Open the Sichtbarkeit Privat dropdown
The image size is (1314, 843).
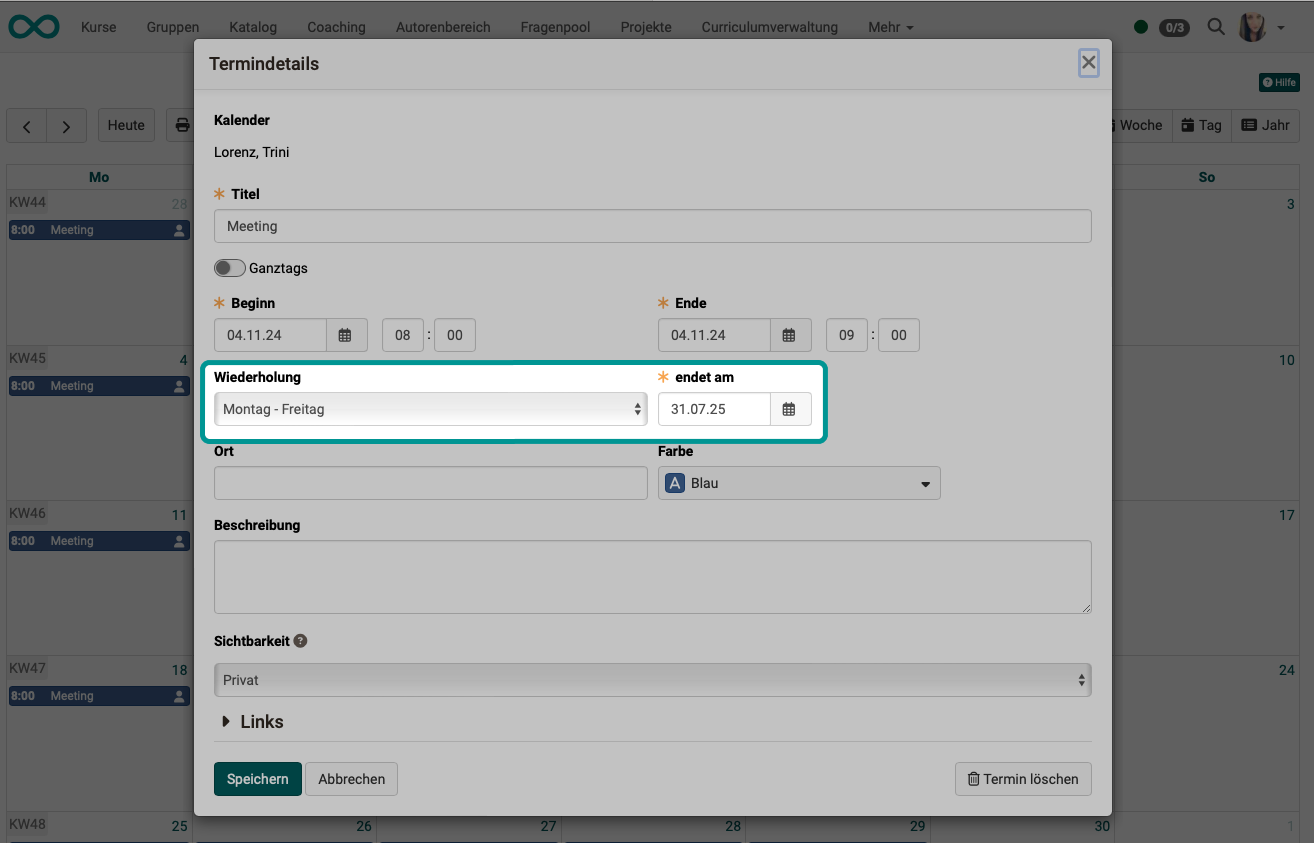click(652, 680)
